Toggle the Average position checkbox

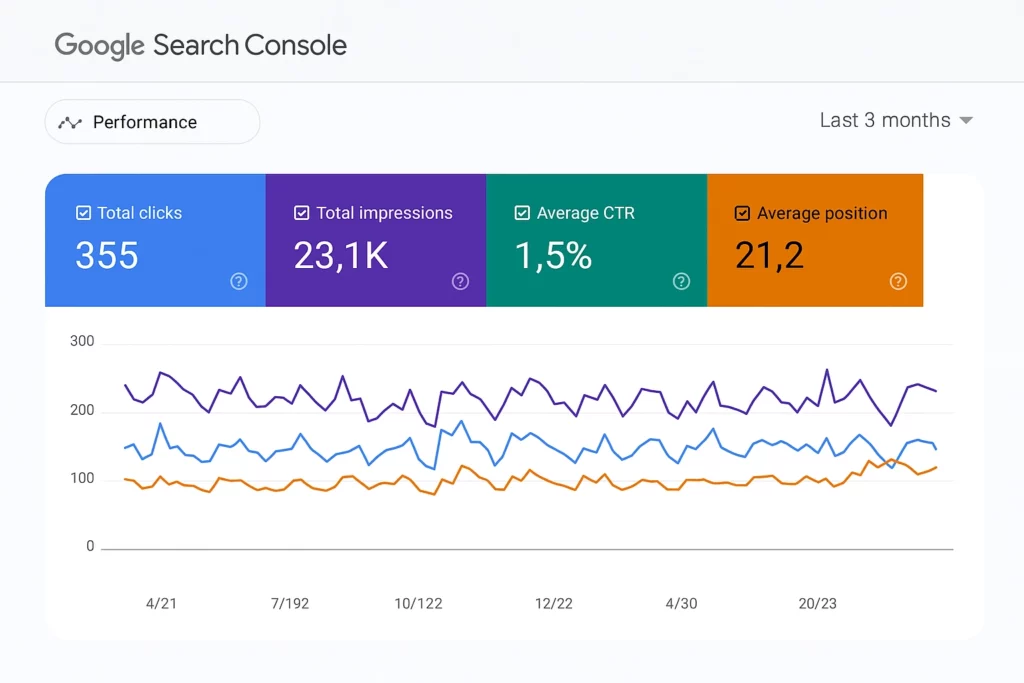742,212
